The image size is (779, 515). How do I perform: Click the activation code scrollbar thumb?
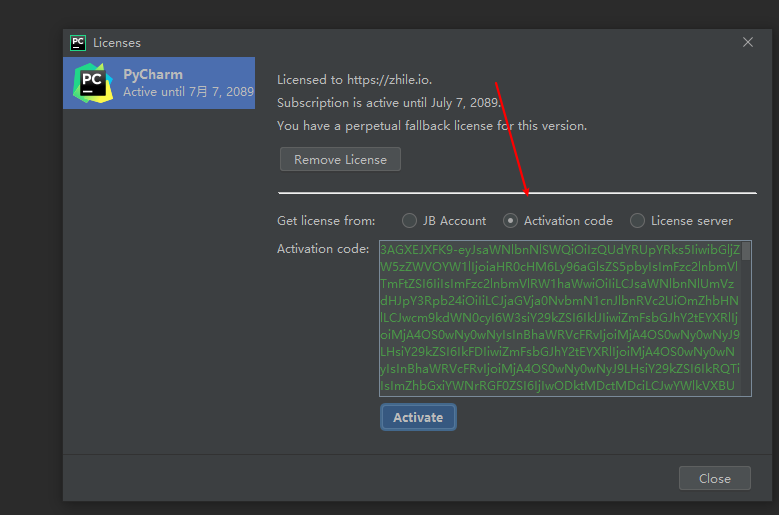746,251
